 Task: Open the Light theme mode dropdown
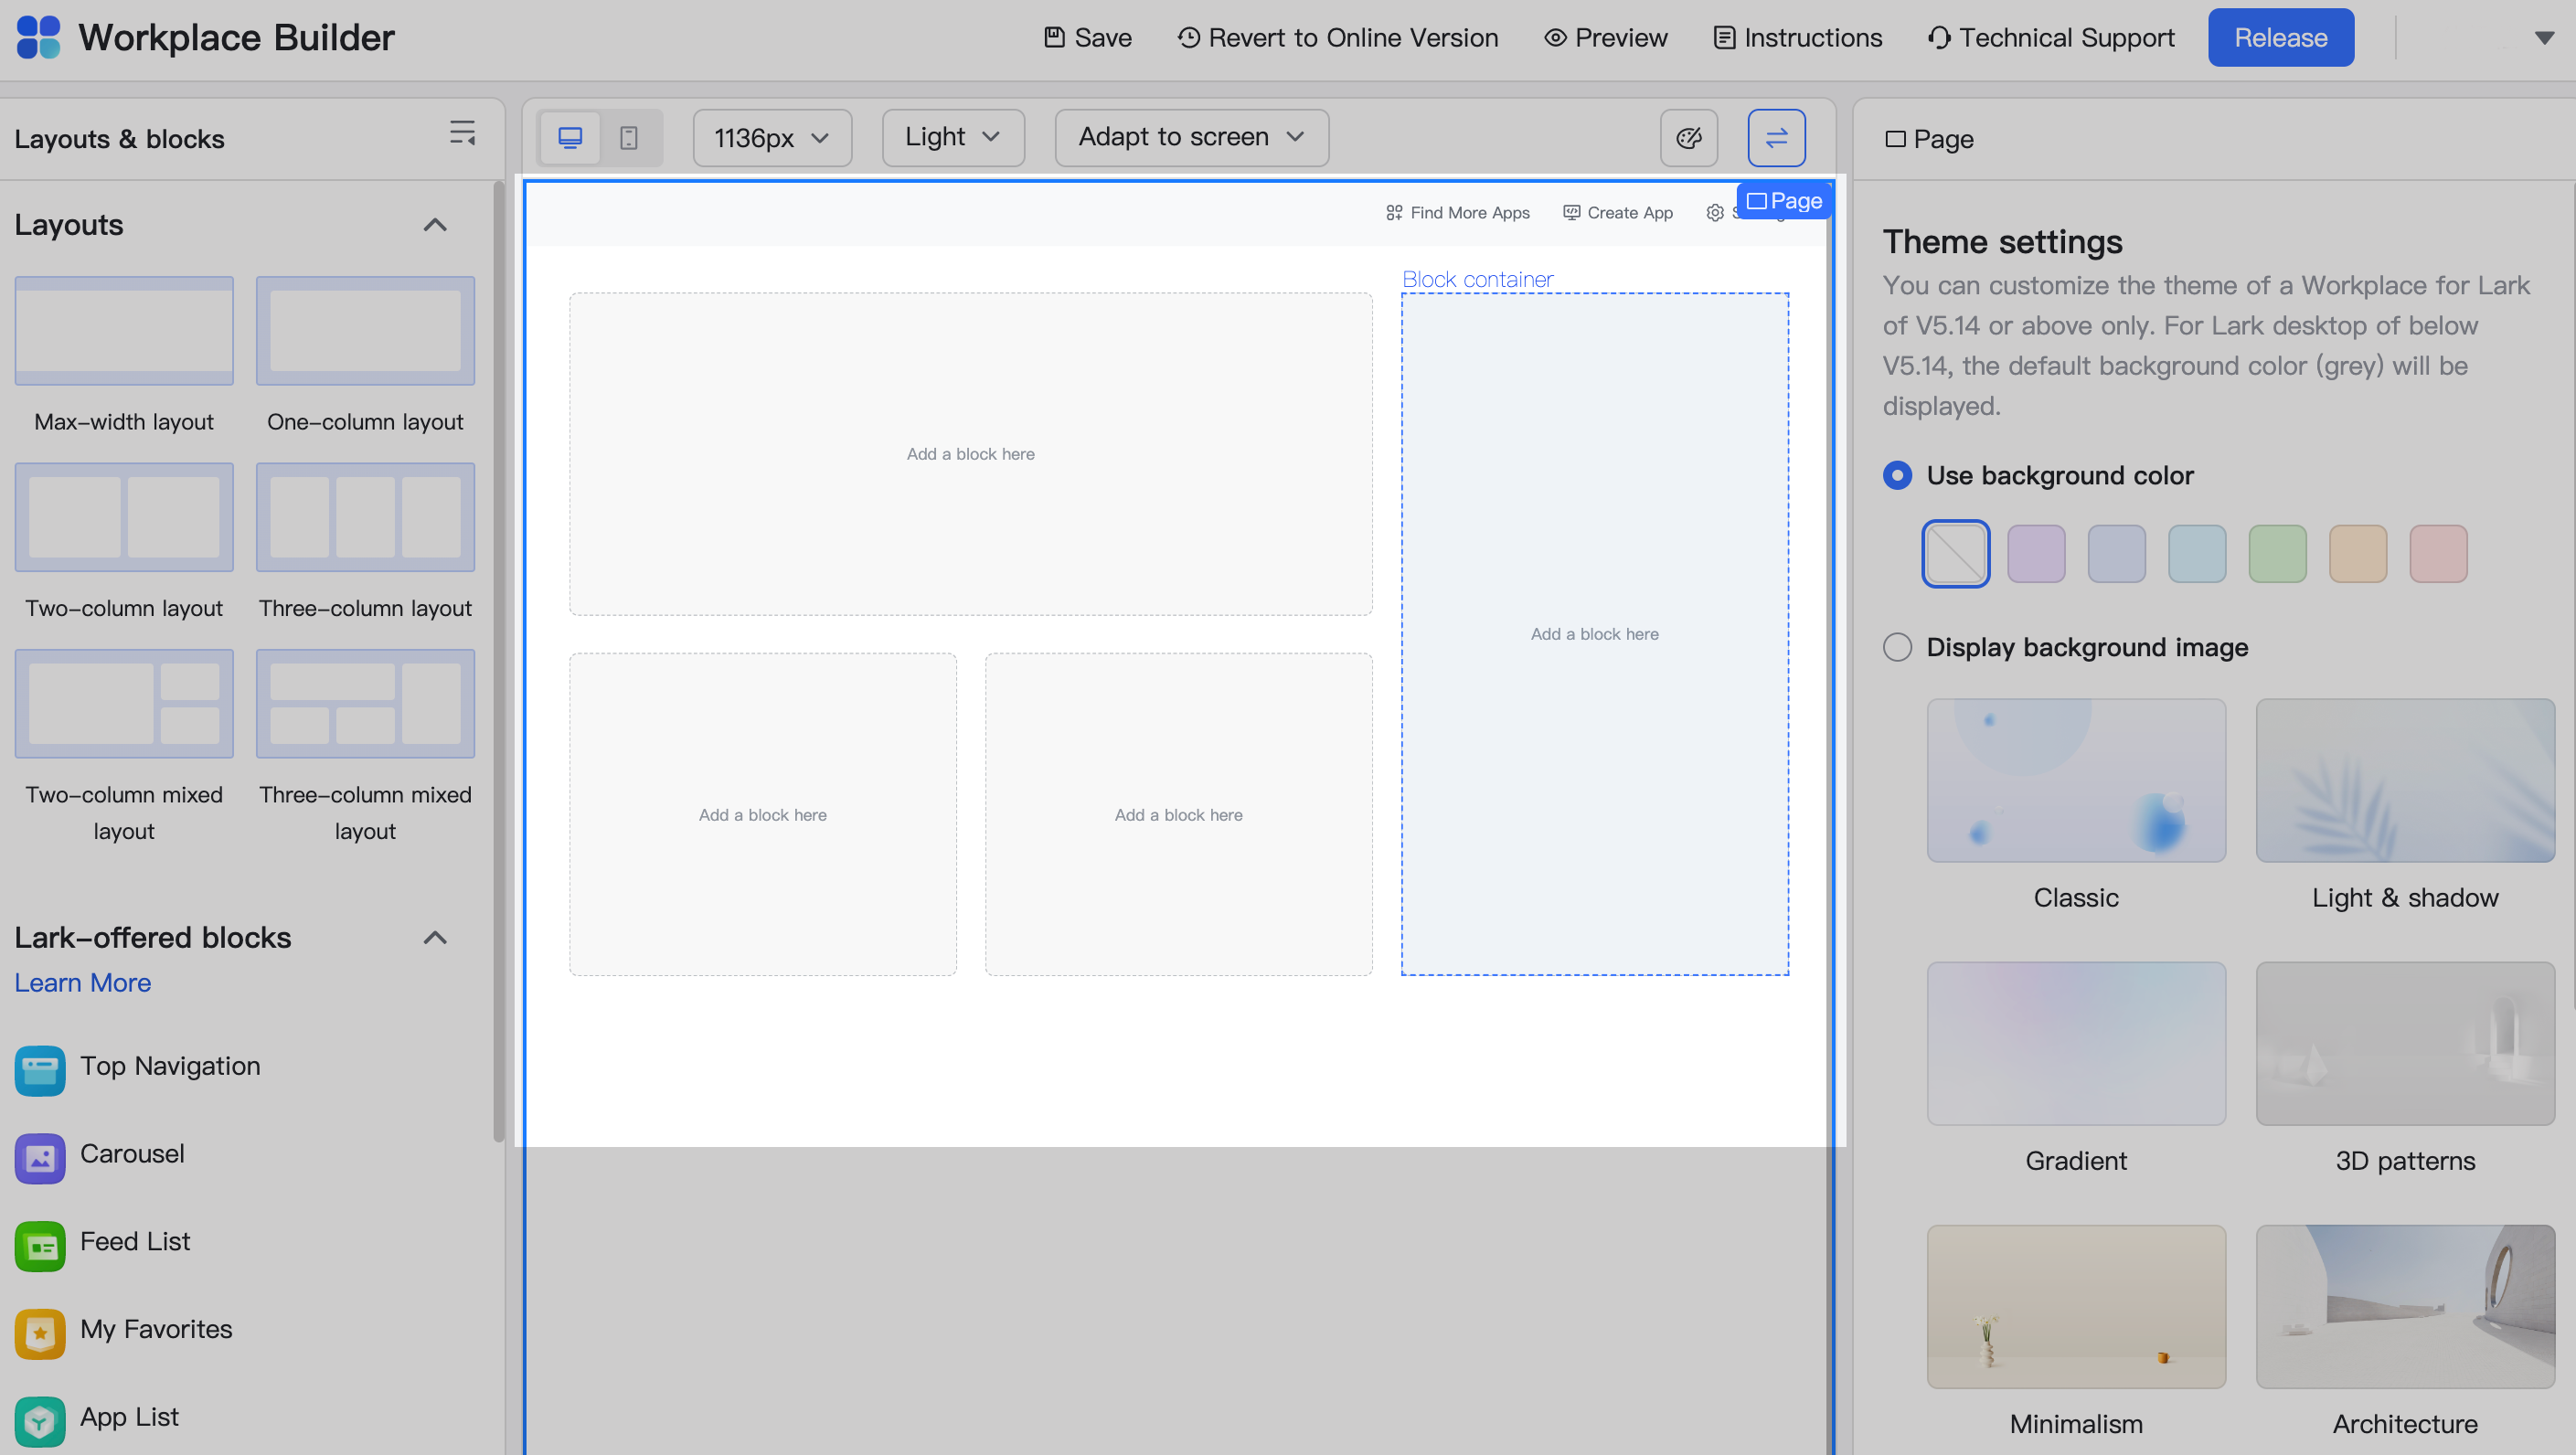[x=952, y=137]
